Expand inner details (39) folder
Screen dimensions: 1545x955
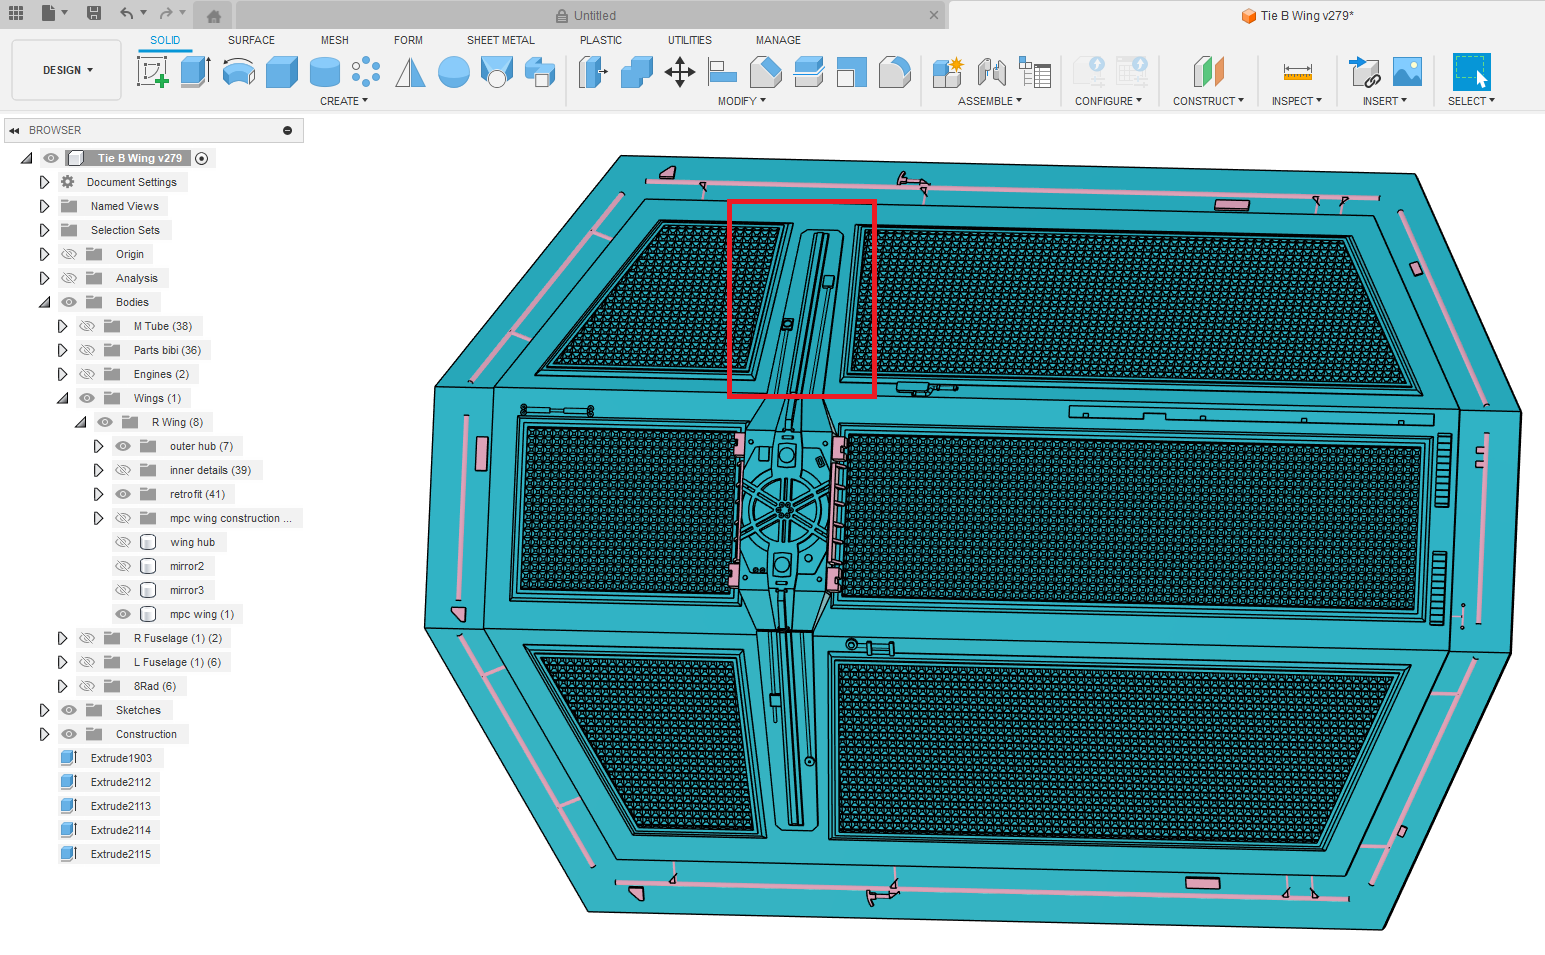coord(98,470)
